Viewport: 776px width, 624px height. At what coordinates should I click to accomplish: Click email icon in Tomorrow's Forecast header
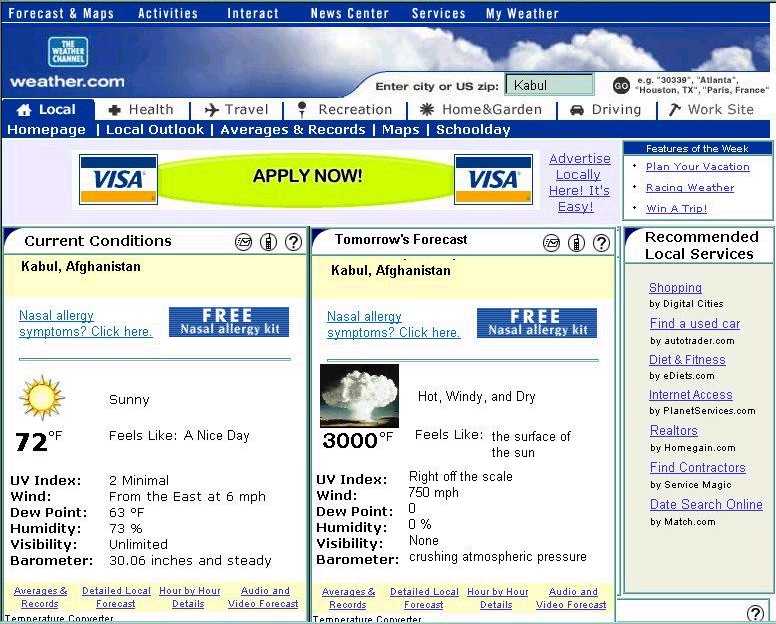click(551, 243)
